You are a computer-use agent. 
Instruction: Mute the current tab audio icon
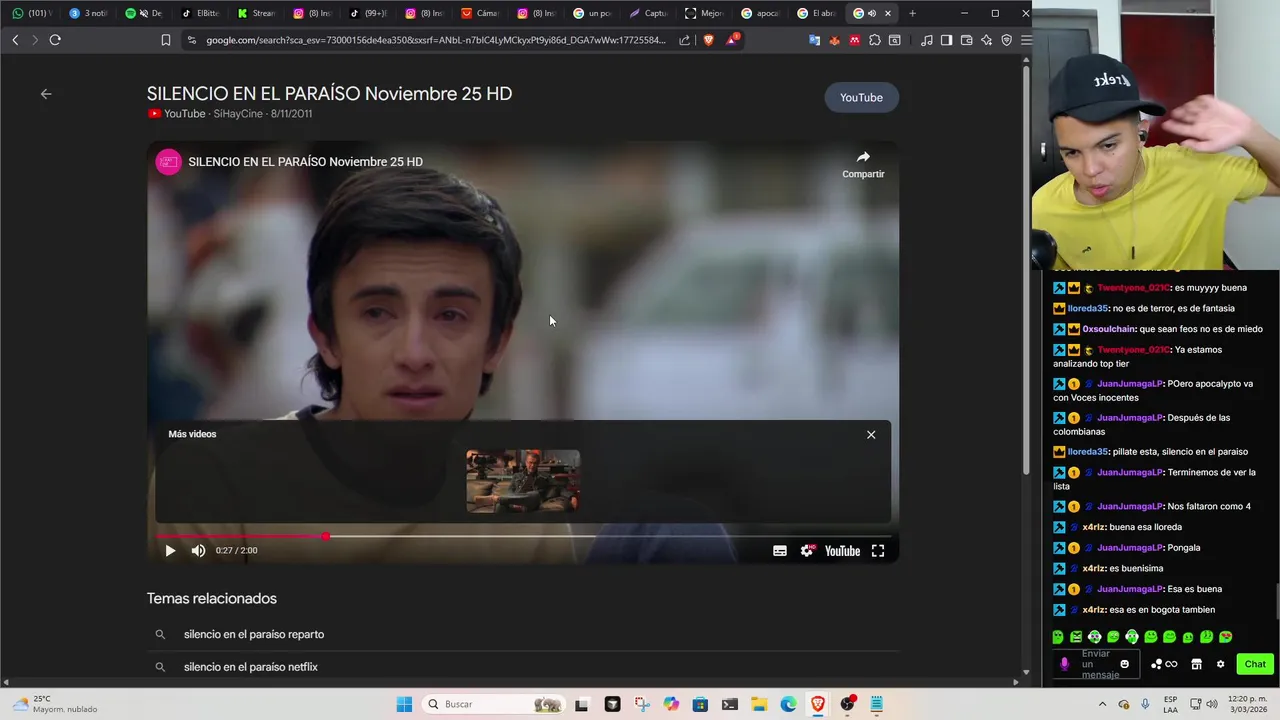(872, 13)
